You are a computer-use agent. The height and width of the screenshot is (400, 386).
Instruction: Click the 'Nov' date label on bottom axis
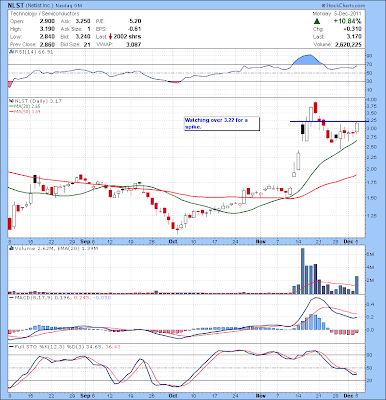click(x=261, y=396)
